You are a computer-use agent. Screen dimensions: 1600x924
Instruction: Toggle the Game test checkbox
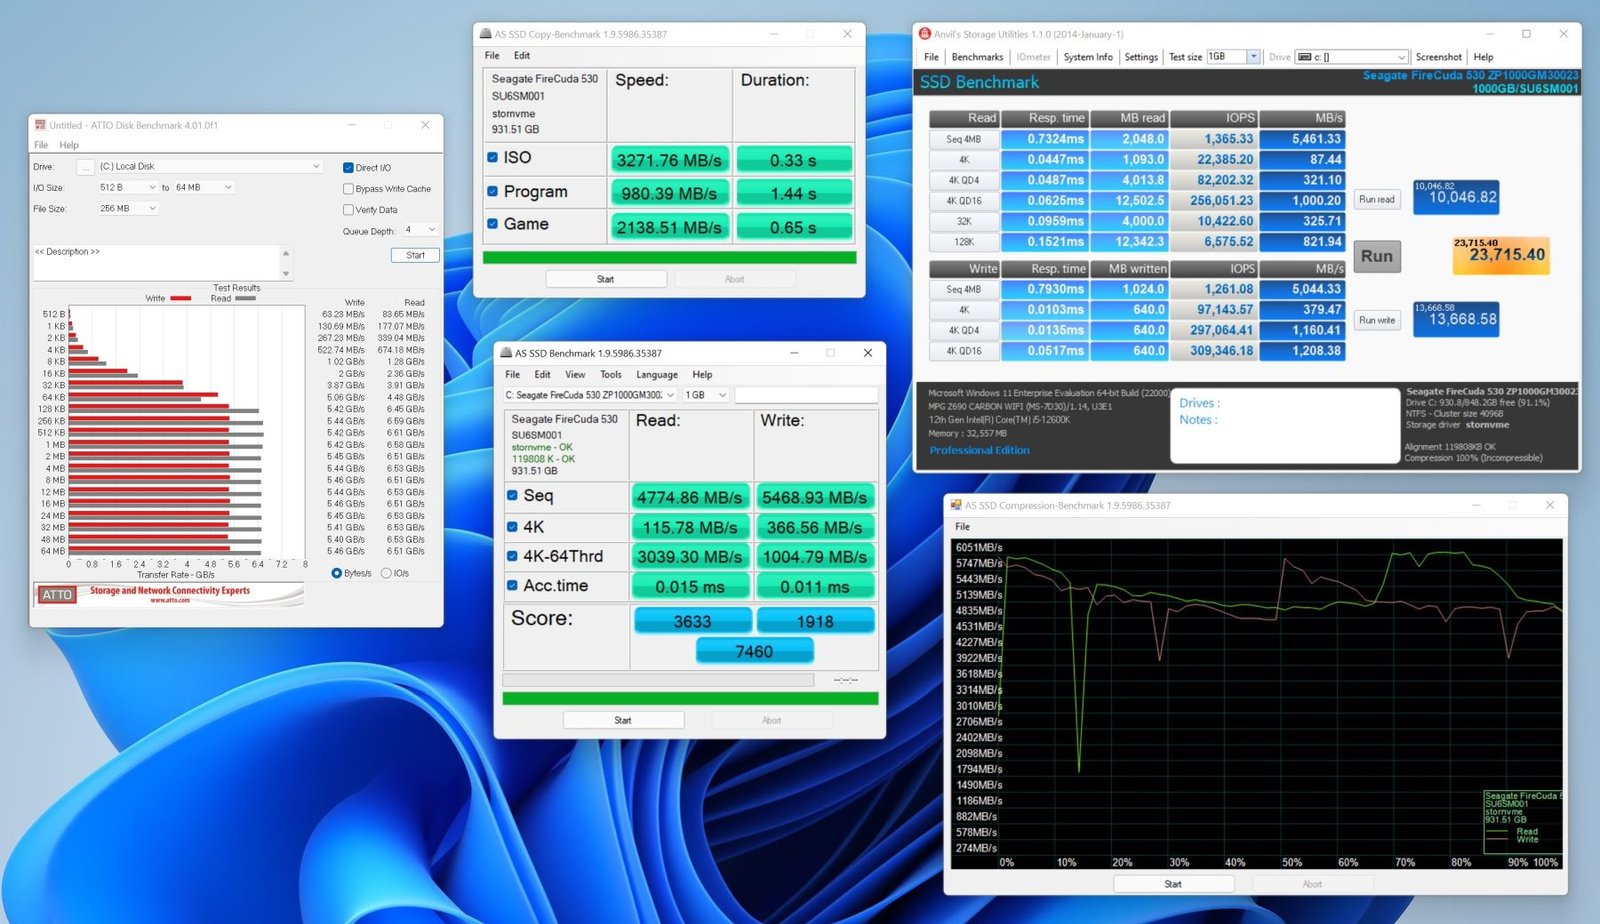tap(493, 224)
